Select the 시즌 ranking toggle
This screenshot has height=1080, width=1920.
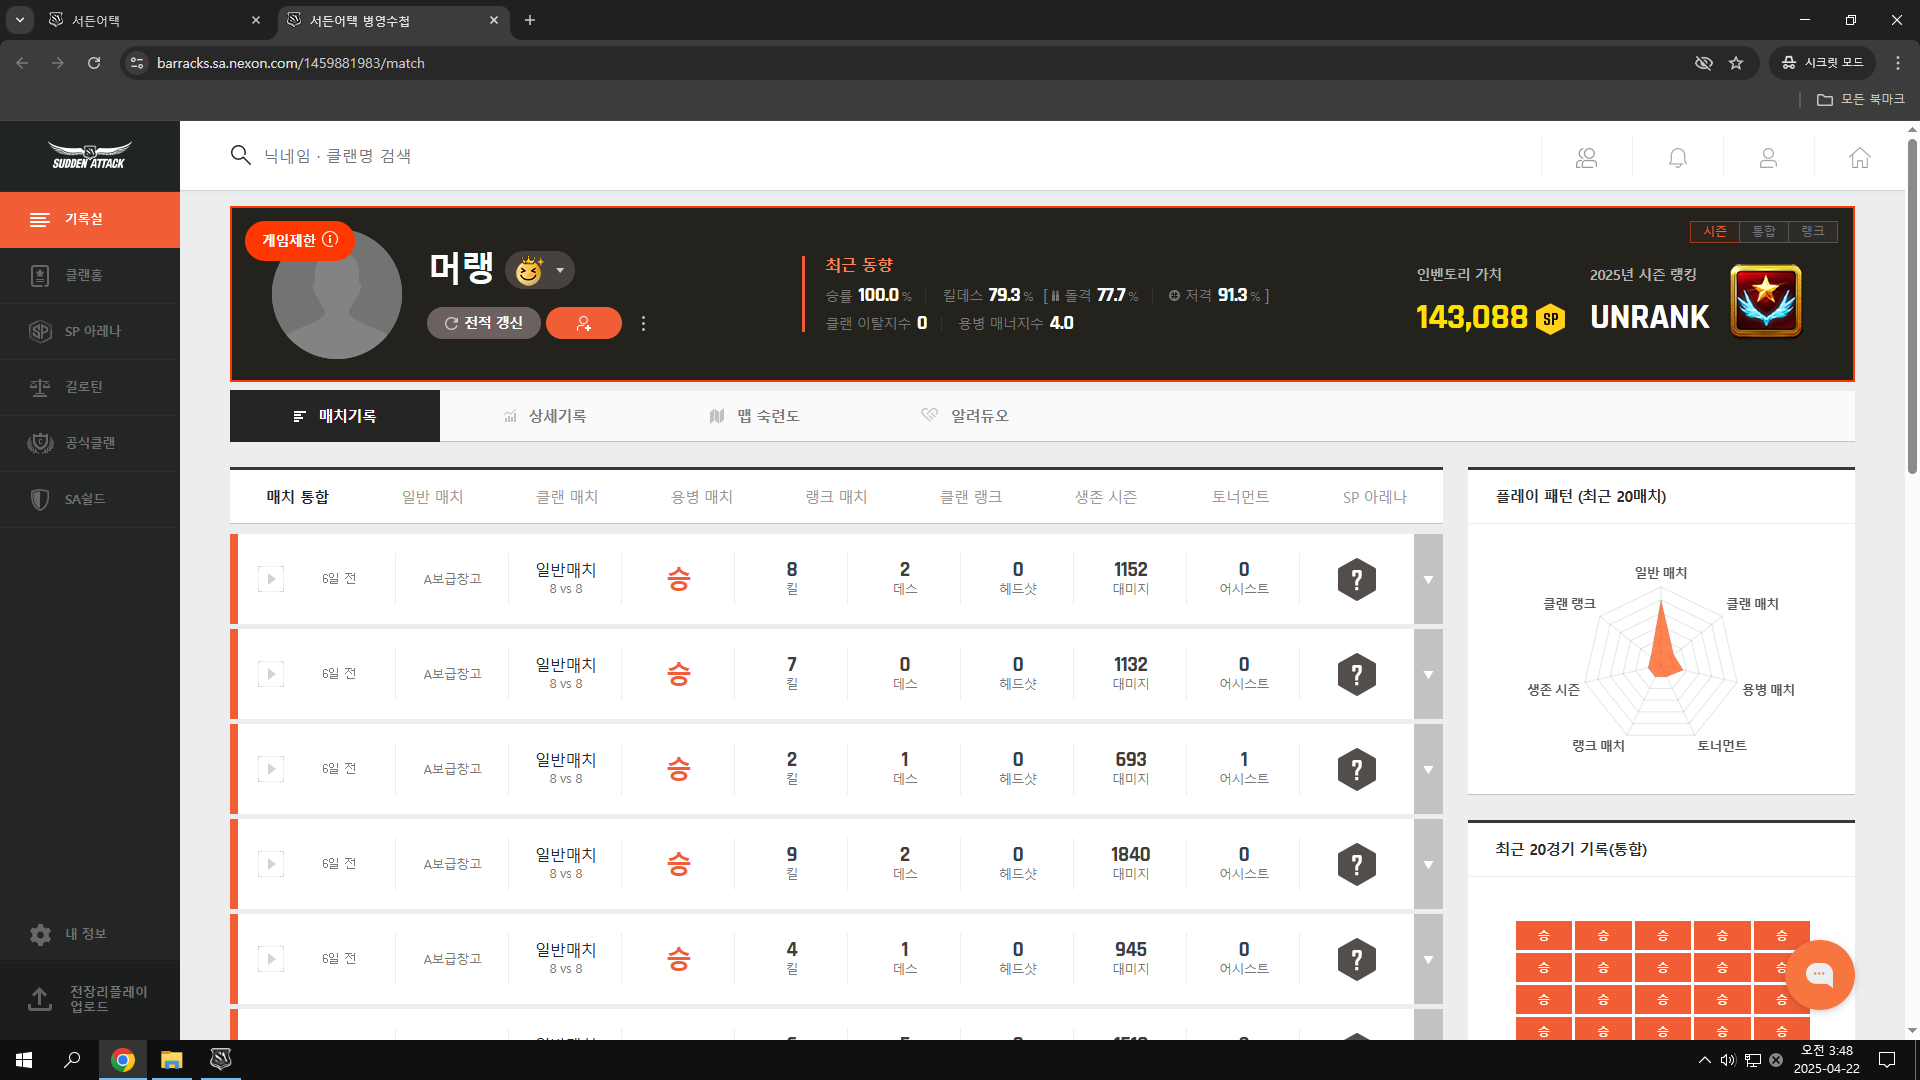pos(1715,231)
